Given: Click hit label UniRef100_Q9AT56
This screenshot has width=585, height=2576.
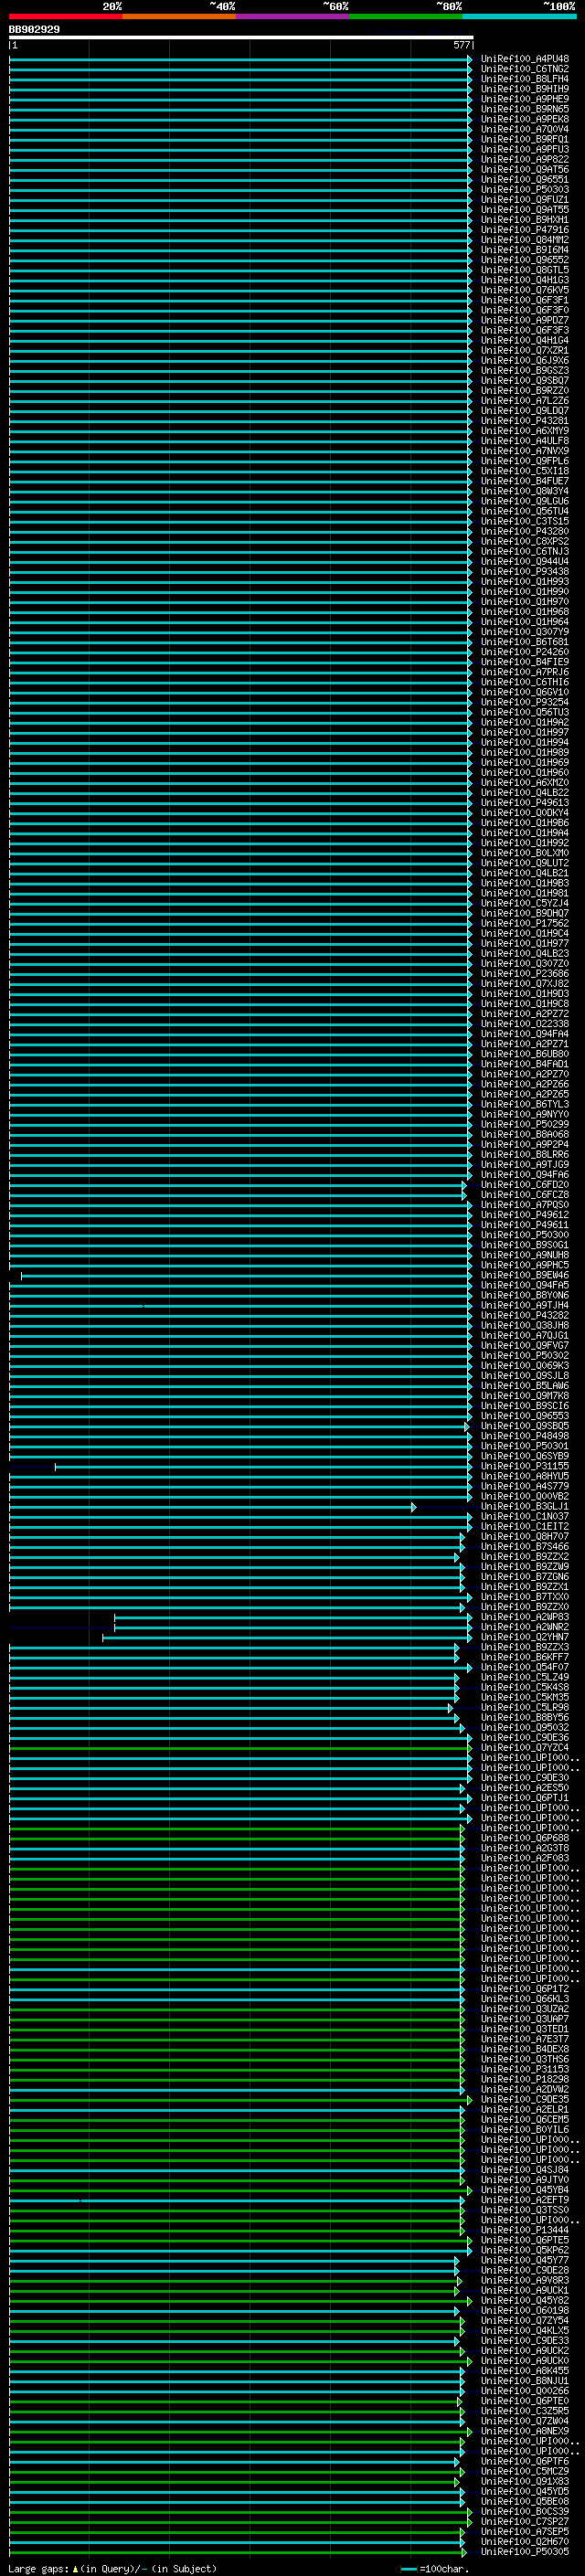Looking at the screenshot, I should click(x=524, y=170).
